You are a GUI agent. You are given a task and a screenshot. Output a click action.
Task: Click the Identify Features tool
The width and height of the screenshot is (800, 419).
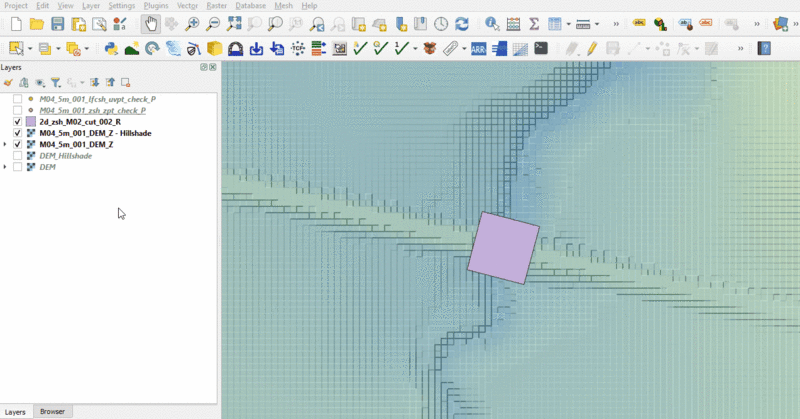click(491, 23)
